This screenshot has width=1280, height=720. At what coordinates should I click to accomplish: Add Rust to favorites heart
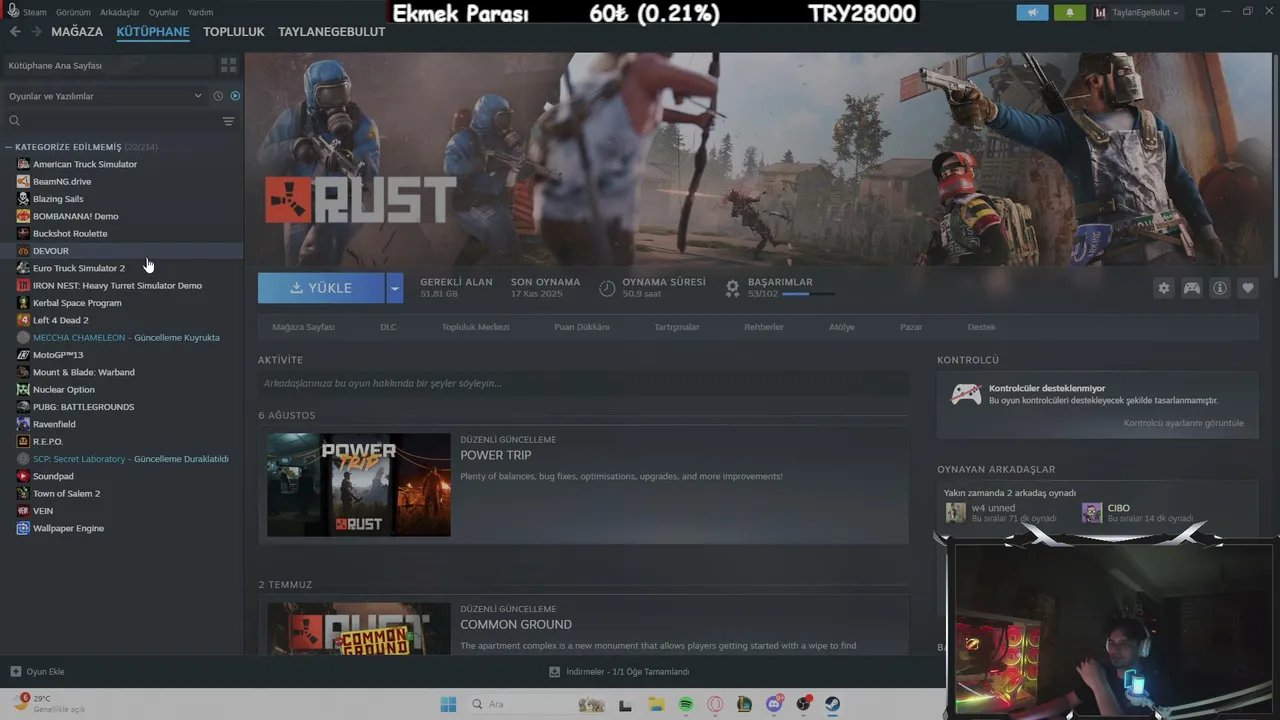1248,288
